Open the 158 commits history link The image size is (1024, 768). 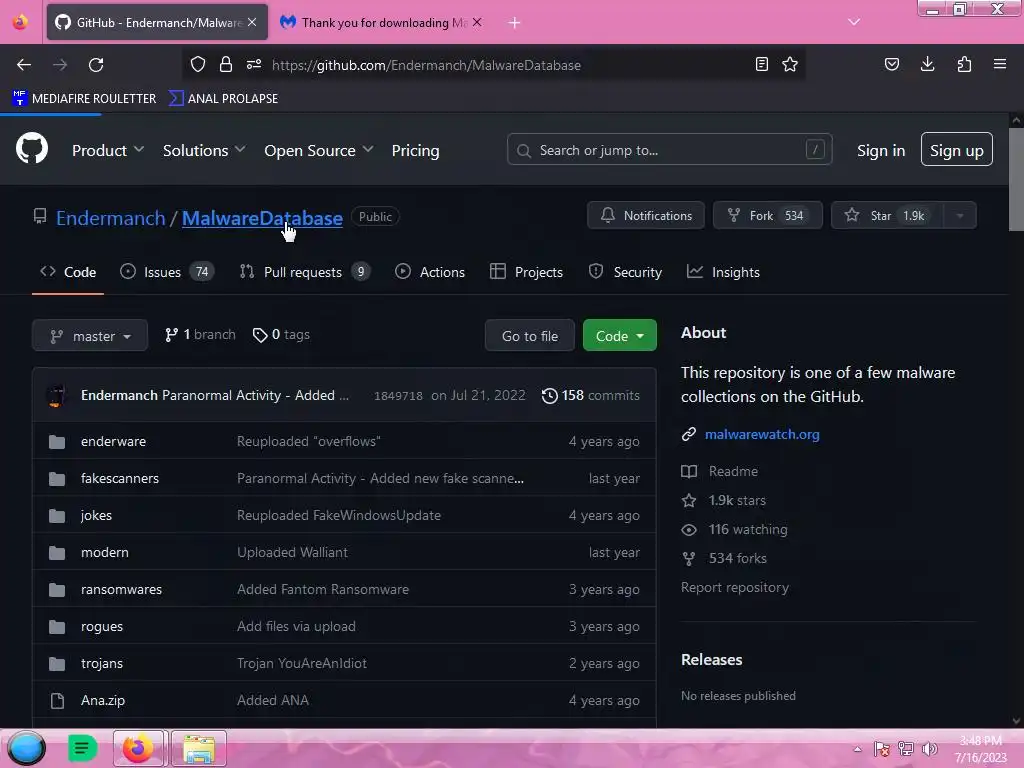tap(591, 396)
